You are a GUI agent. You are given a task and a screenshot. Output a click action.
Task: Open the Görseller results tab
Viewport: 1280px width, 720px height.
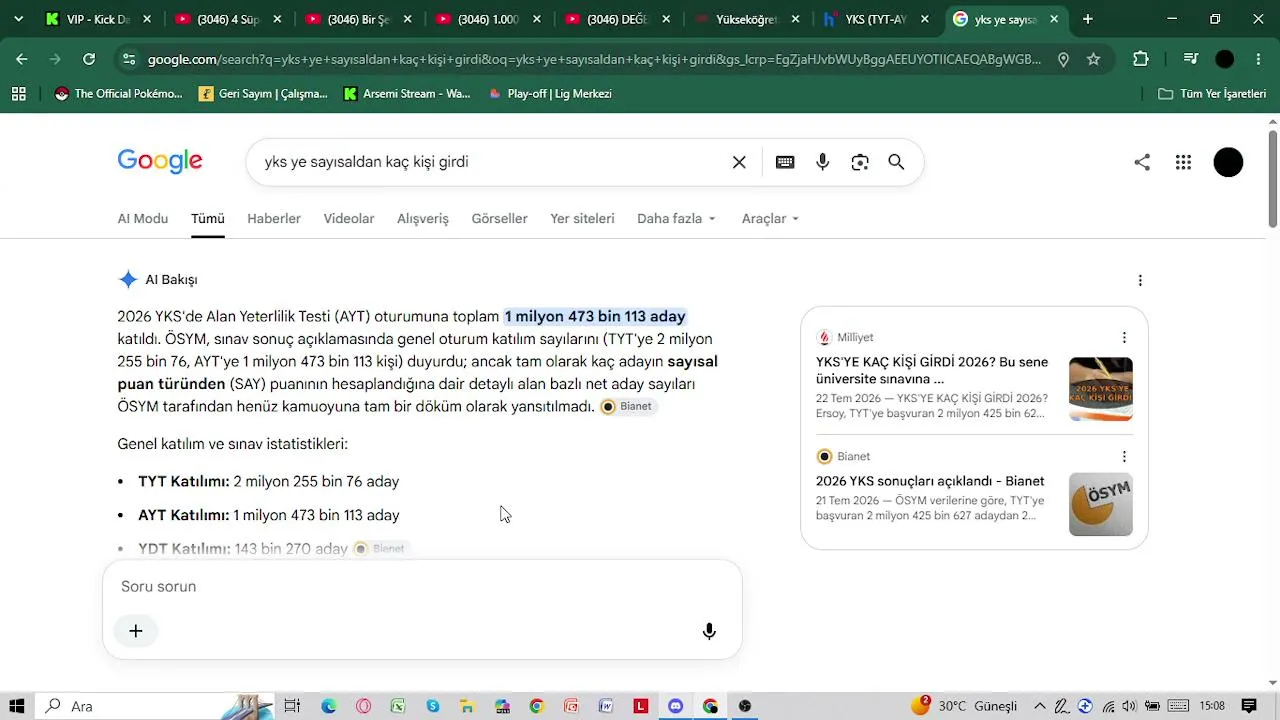point(500,218)
